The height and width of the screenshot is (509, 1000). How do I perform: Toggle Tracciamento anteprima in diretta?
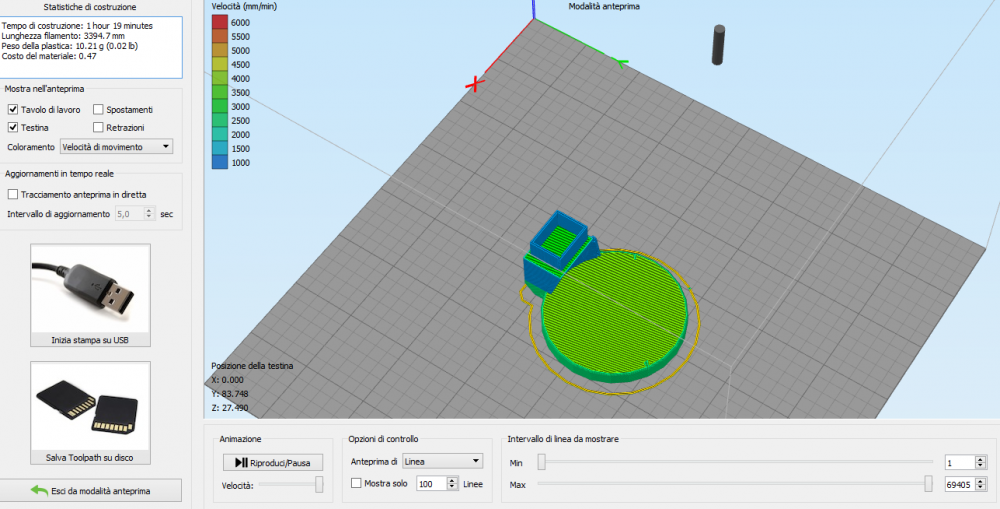13,194
